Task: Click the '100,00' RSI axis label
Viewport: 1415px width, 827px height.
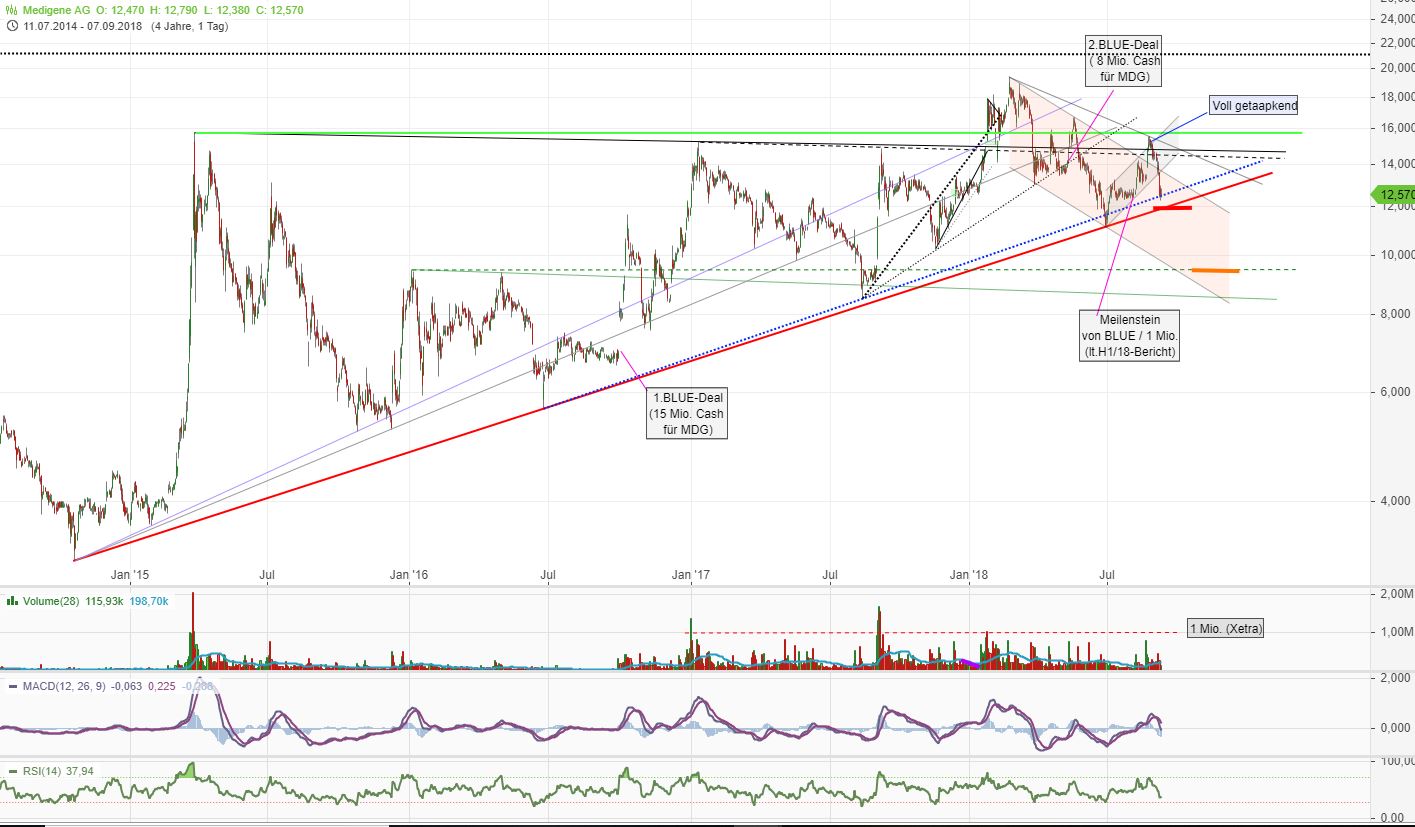Action: [1397, 763]
